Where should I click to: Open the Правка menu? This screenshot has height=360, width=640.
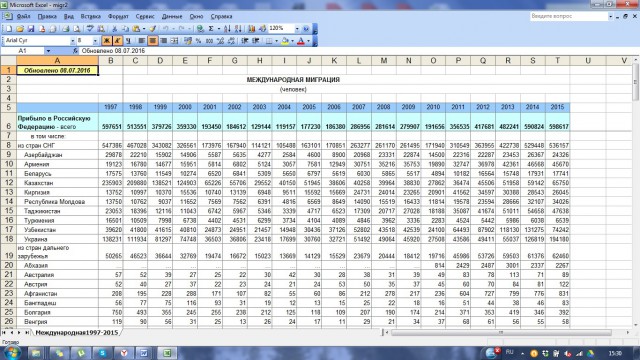pyautogui.click(x=47, y=16)
